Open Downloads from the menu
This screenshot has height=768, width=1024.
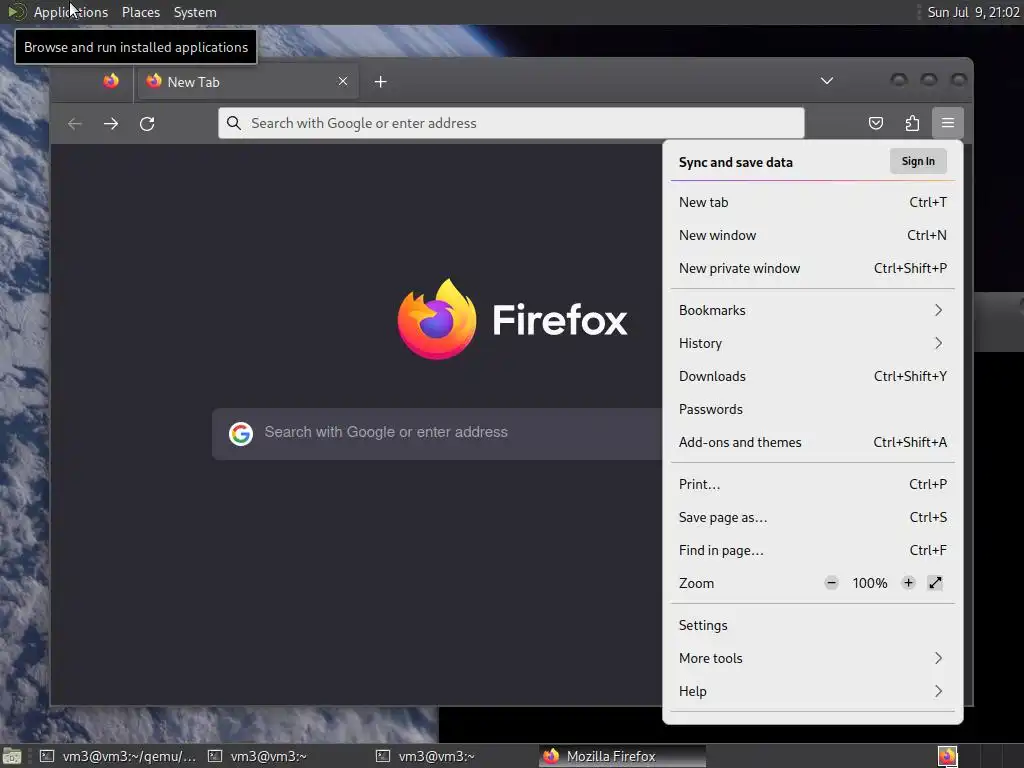812,376
